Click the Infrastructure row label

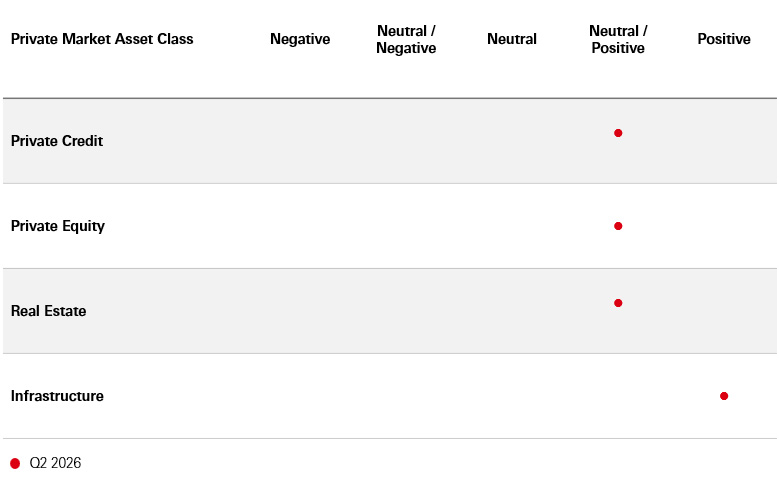[x=57, y=396]
